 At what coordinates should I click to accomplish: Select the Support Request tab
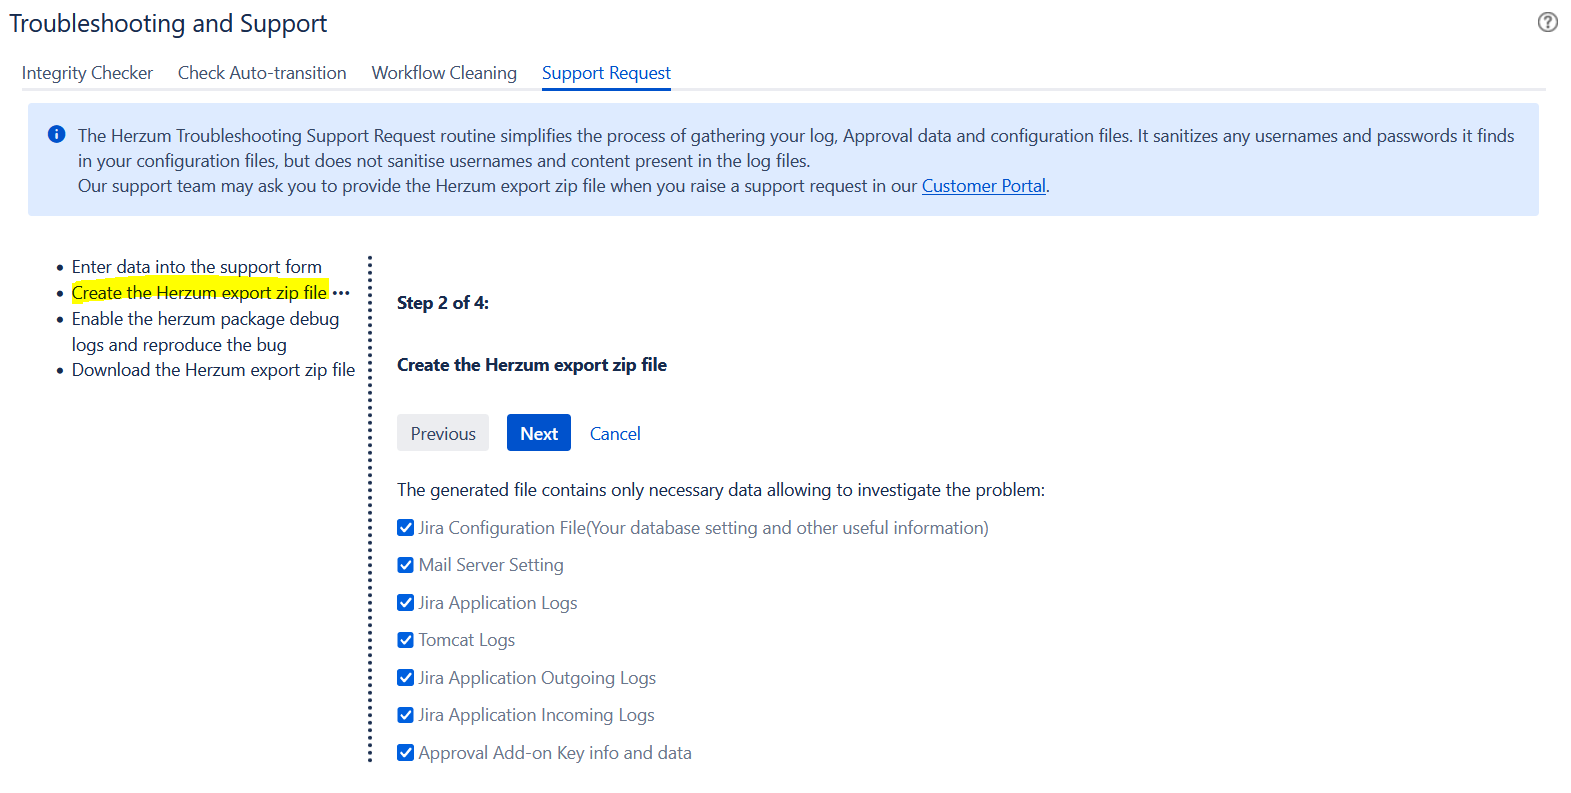[x=606, y=73]
